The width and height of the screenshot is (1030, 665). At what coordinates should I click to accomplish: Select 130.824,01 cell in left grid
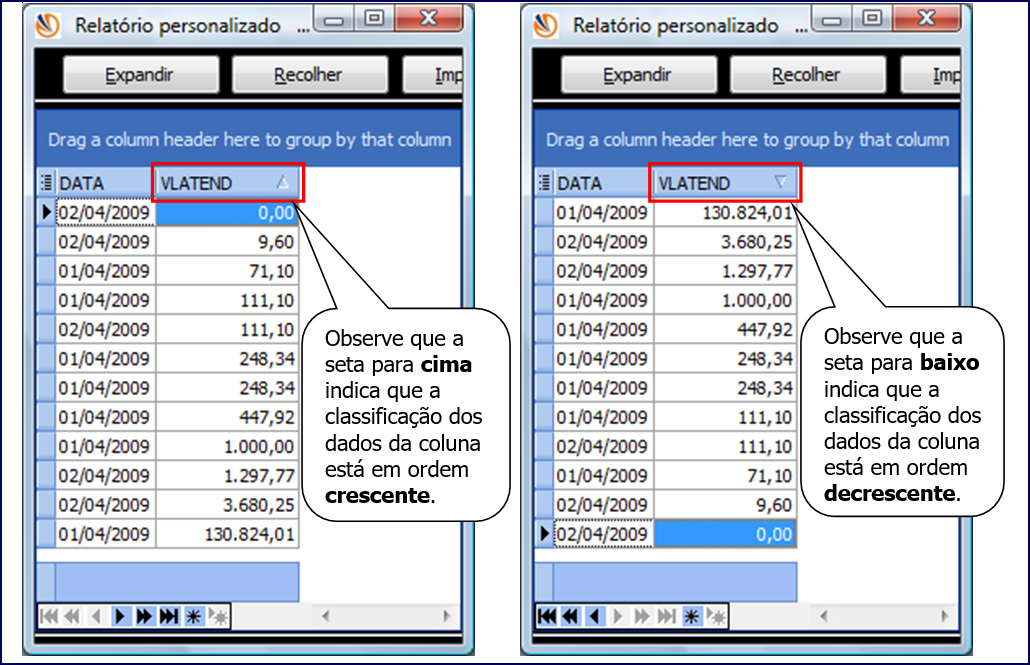(x=227, y=534)
